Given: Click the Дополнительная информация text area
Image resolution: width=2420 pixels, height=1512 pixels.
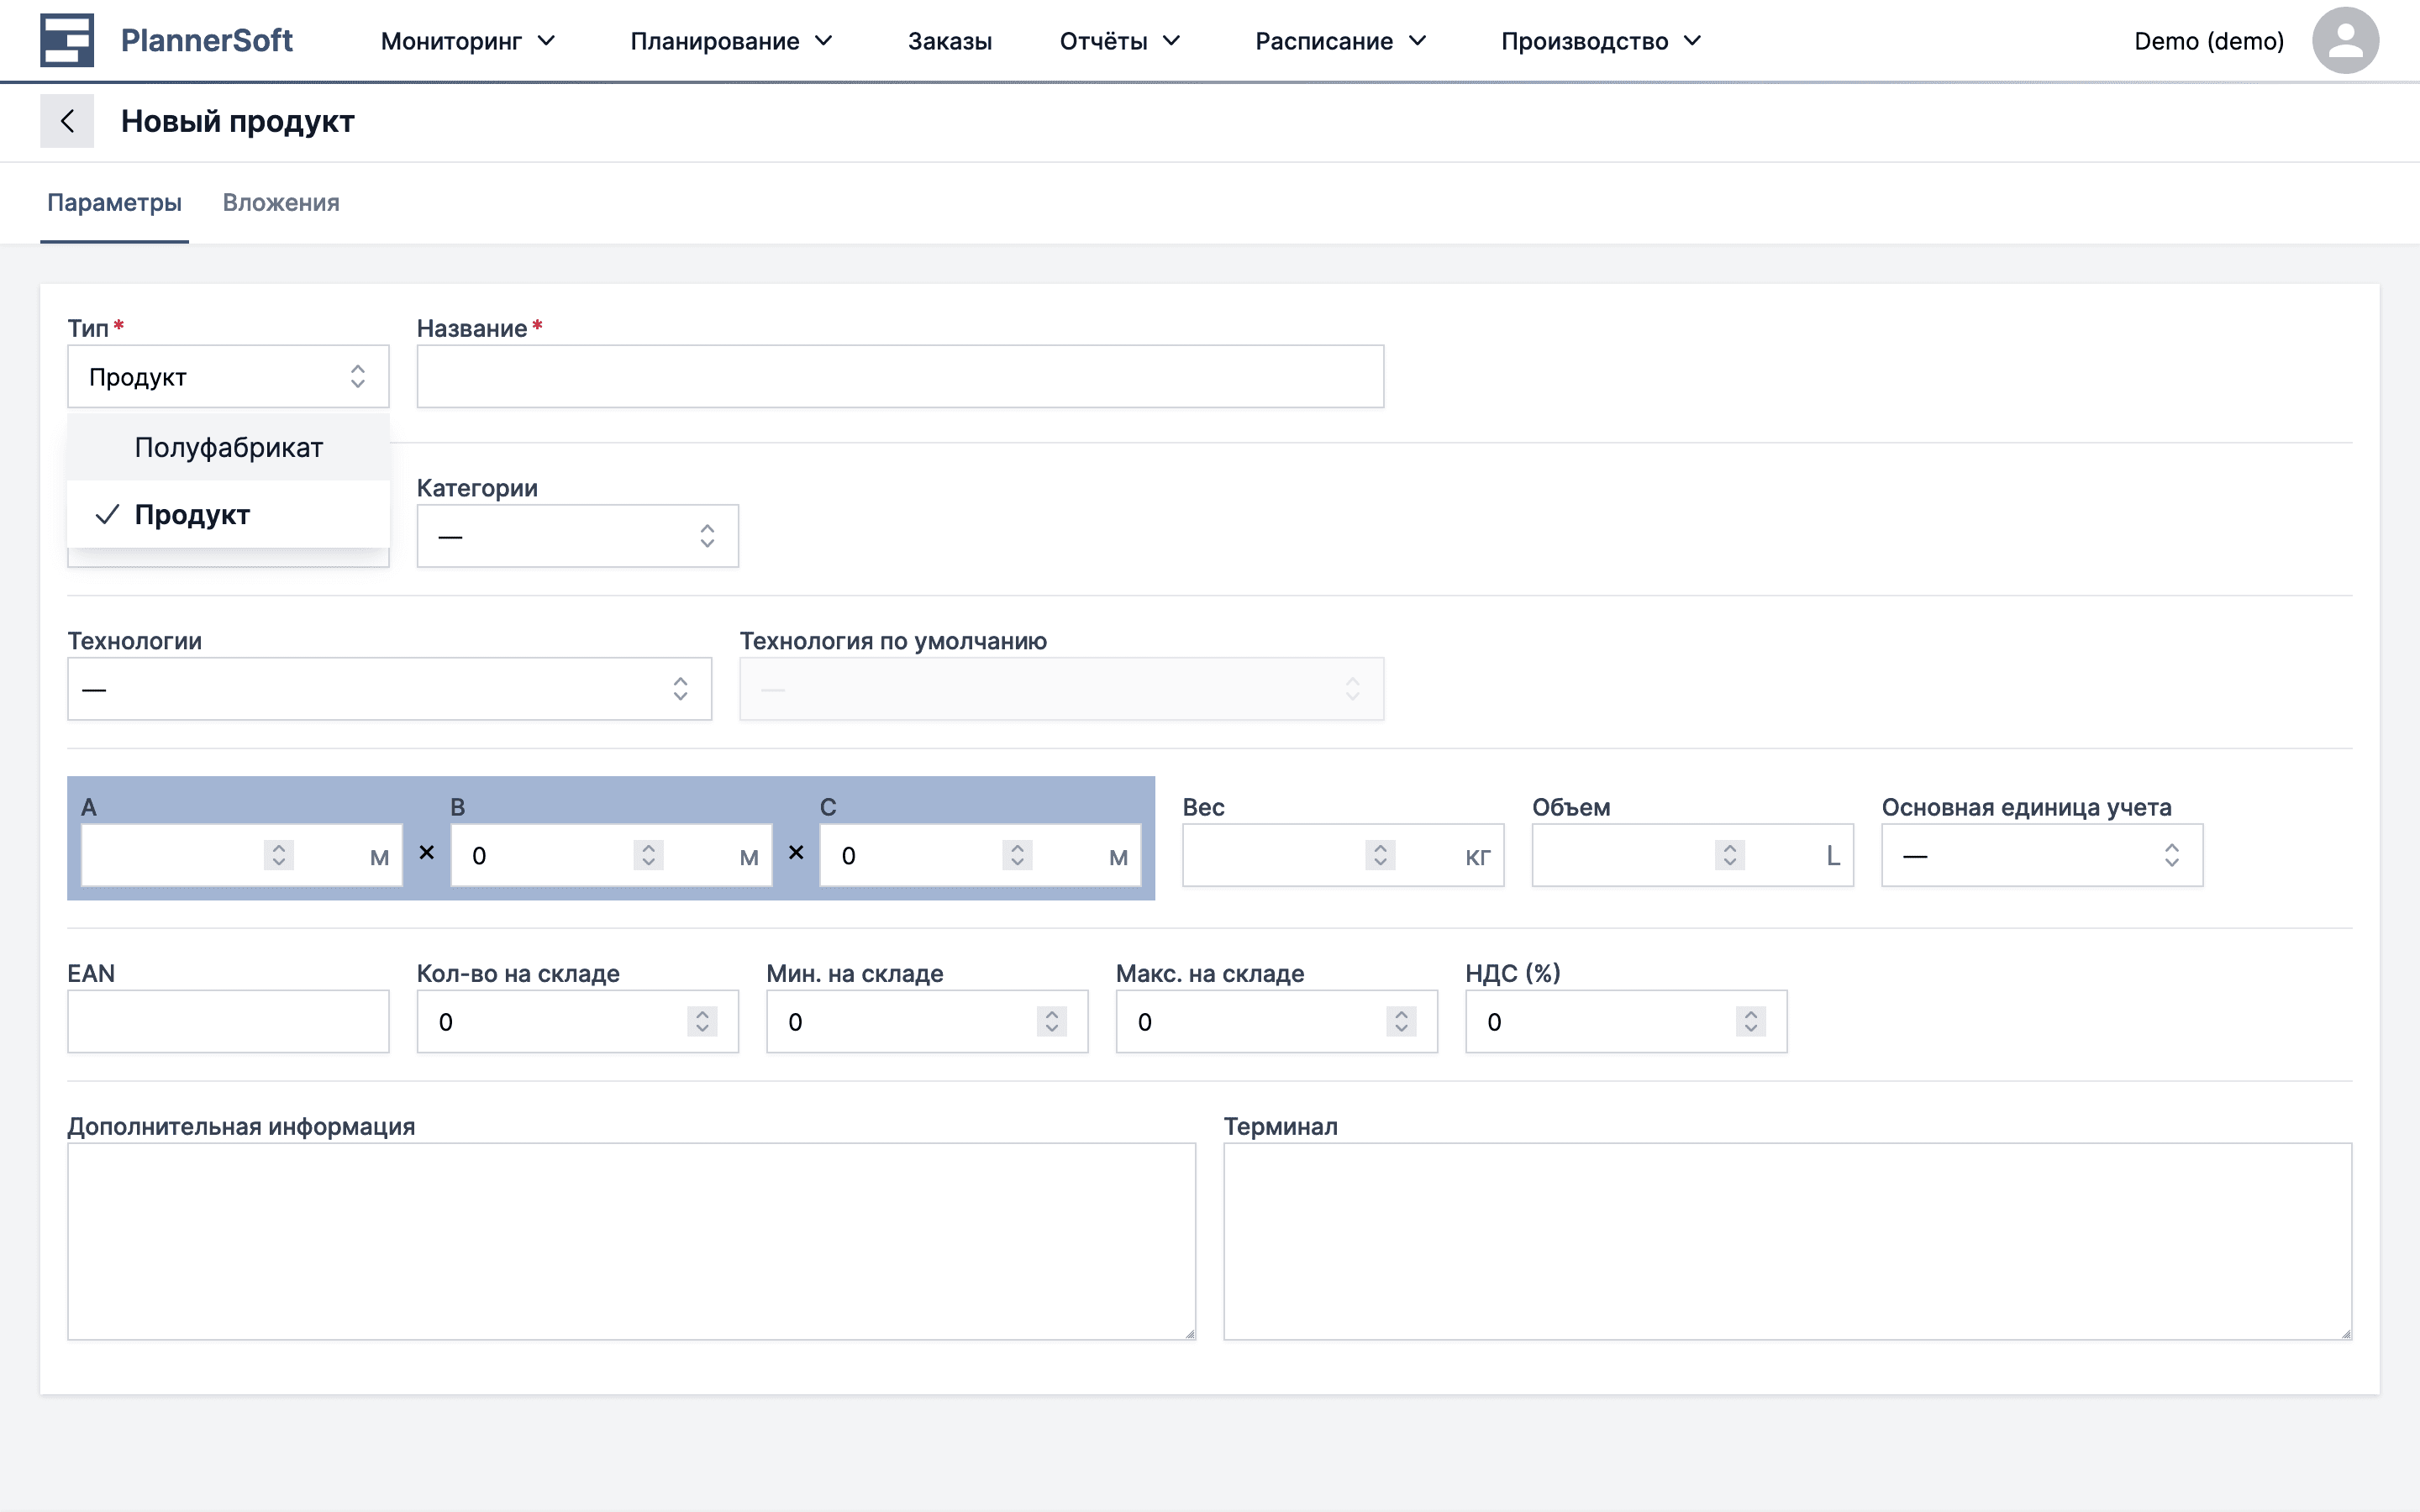Looking at the screenshot, I should click(631, 1241).
